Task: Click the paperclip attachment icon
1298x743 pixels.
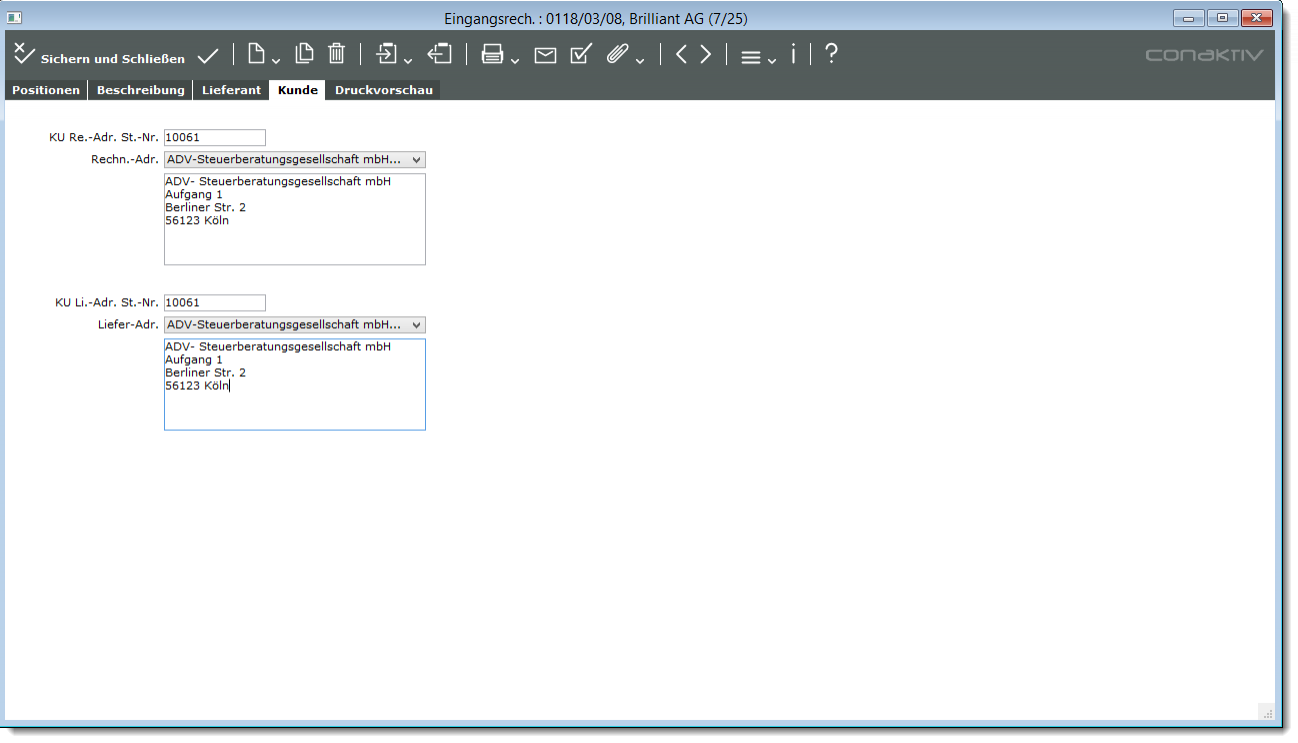Action: [x=617, y=55]
